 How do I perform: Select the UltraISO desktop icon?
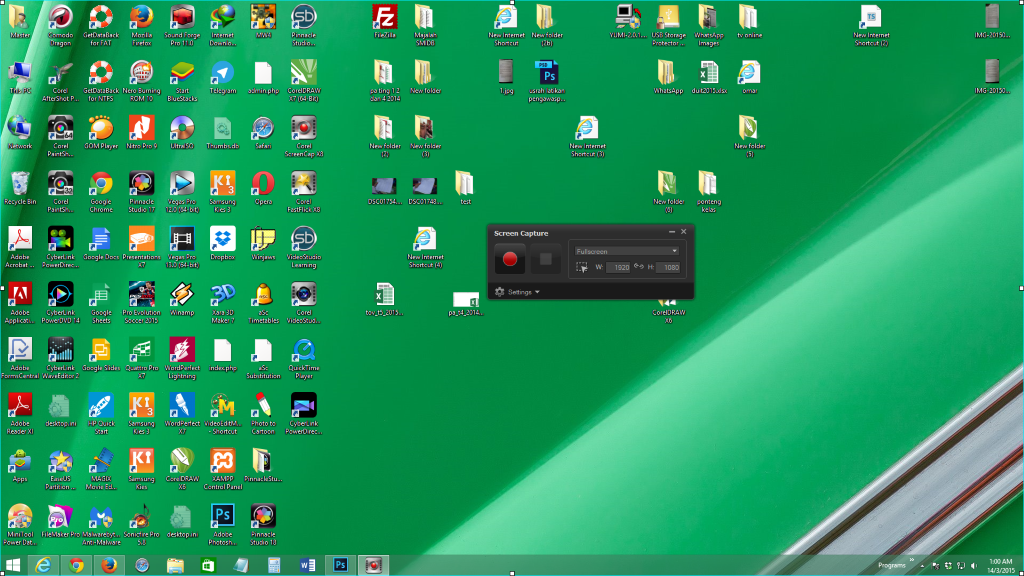tap(182, 133)
